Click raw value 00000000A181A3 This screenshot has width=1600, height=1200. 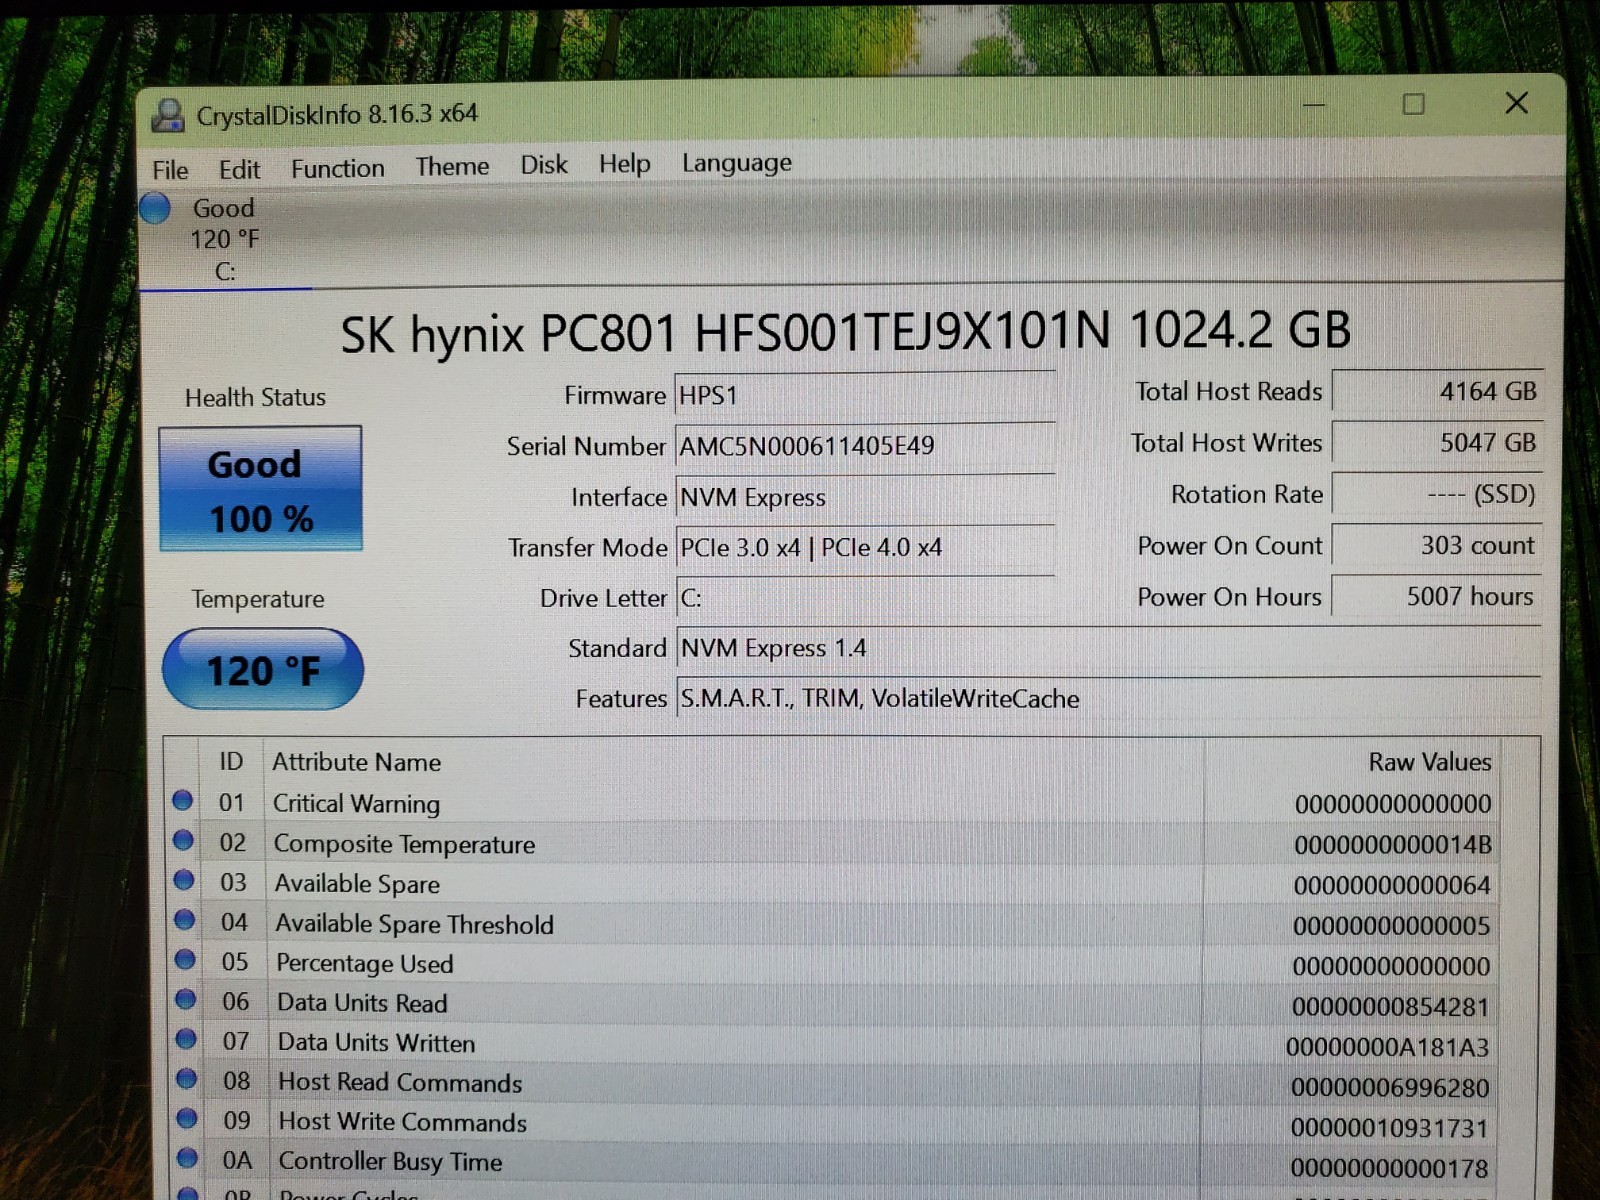click(x=1387, y=1047)
